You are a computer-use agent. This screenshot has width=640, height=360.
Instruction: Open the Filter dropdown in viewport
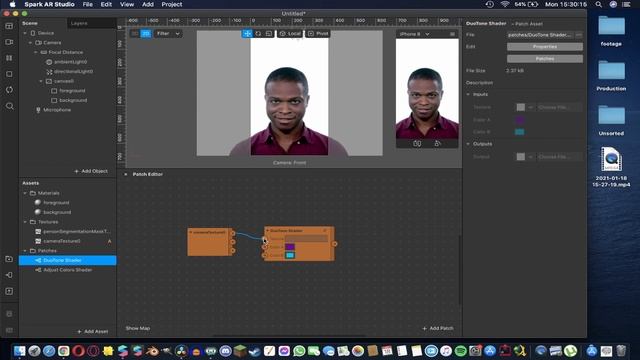(168, 33)
